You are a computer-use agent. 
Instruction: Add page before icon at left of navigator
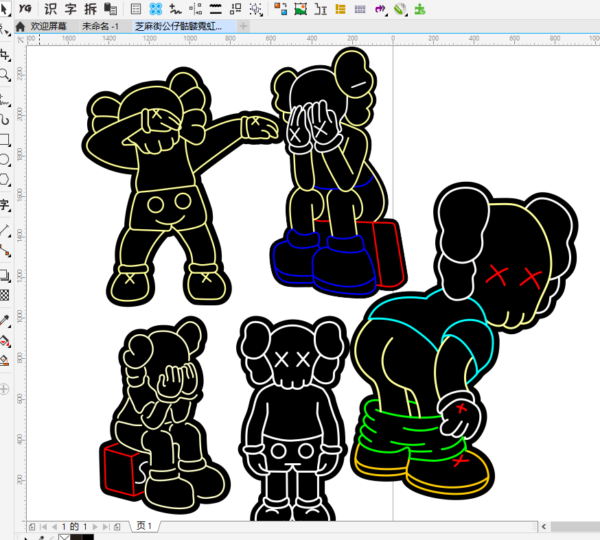32,527
